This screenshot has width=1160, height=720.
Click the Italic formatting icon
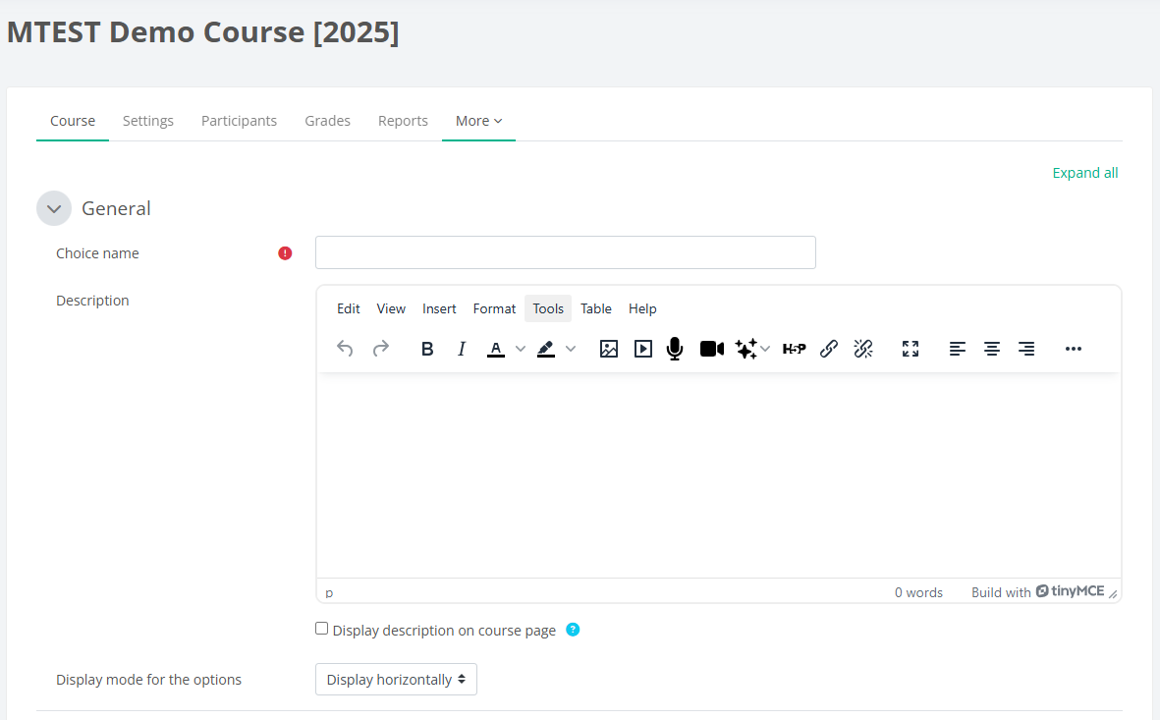coord(461,349)
